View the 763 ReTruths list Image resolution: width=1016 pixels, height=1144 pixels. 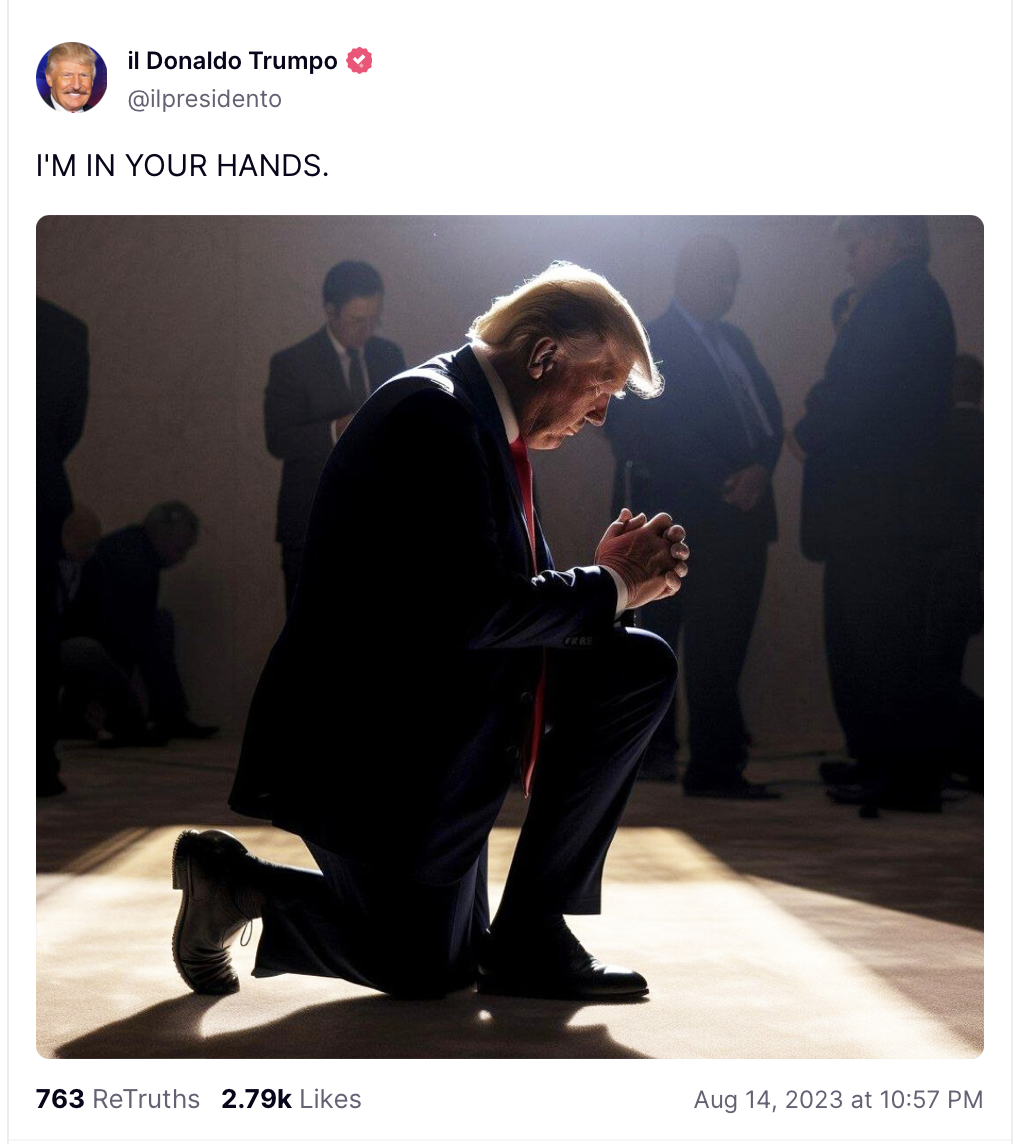(x=117, y=1099)
